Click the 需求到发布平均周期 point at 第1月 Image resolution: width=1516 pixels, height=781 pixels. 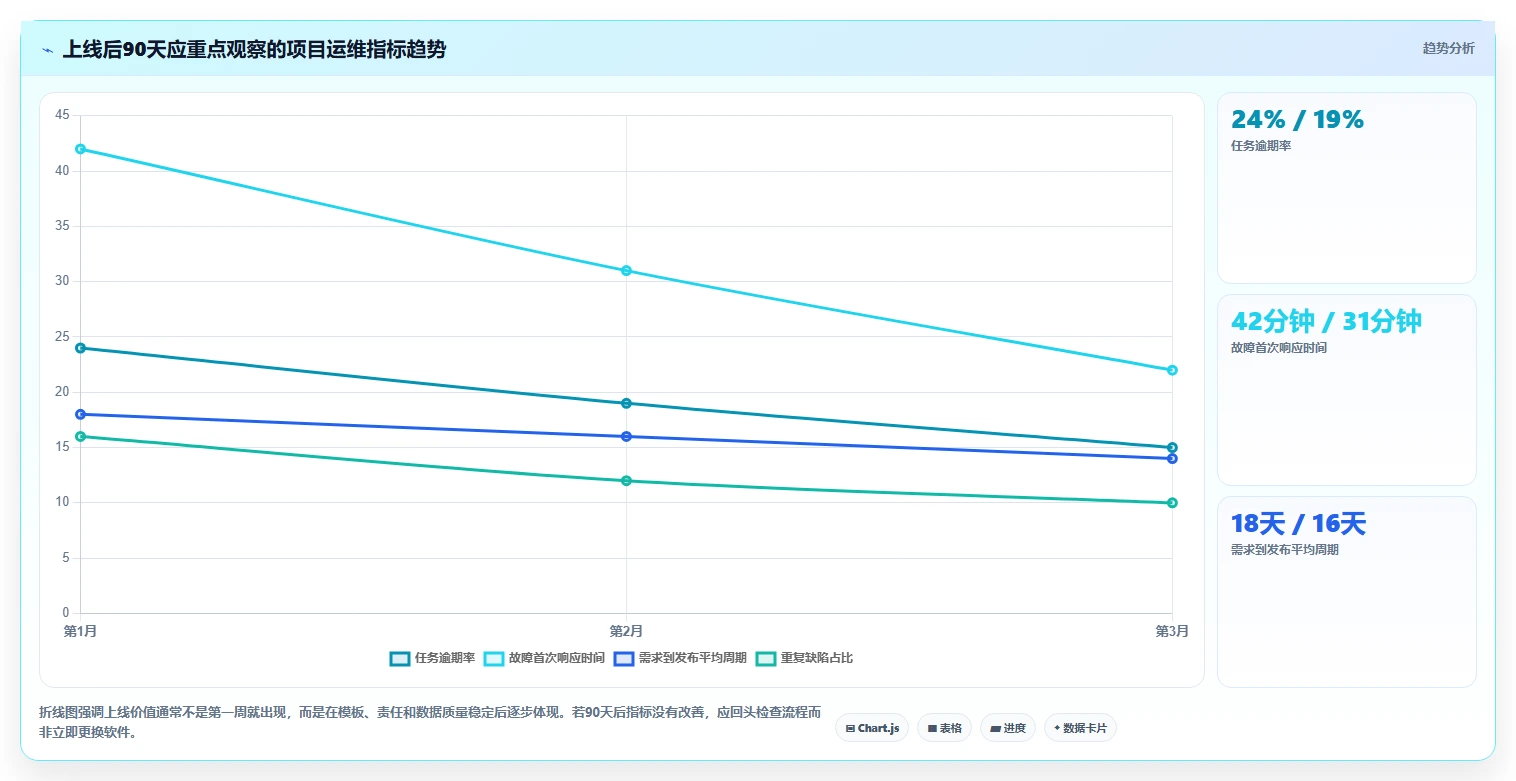pos(80,414)
